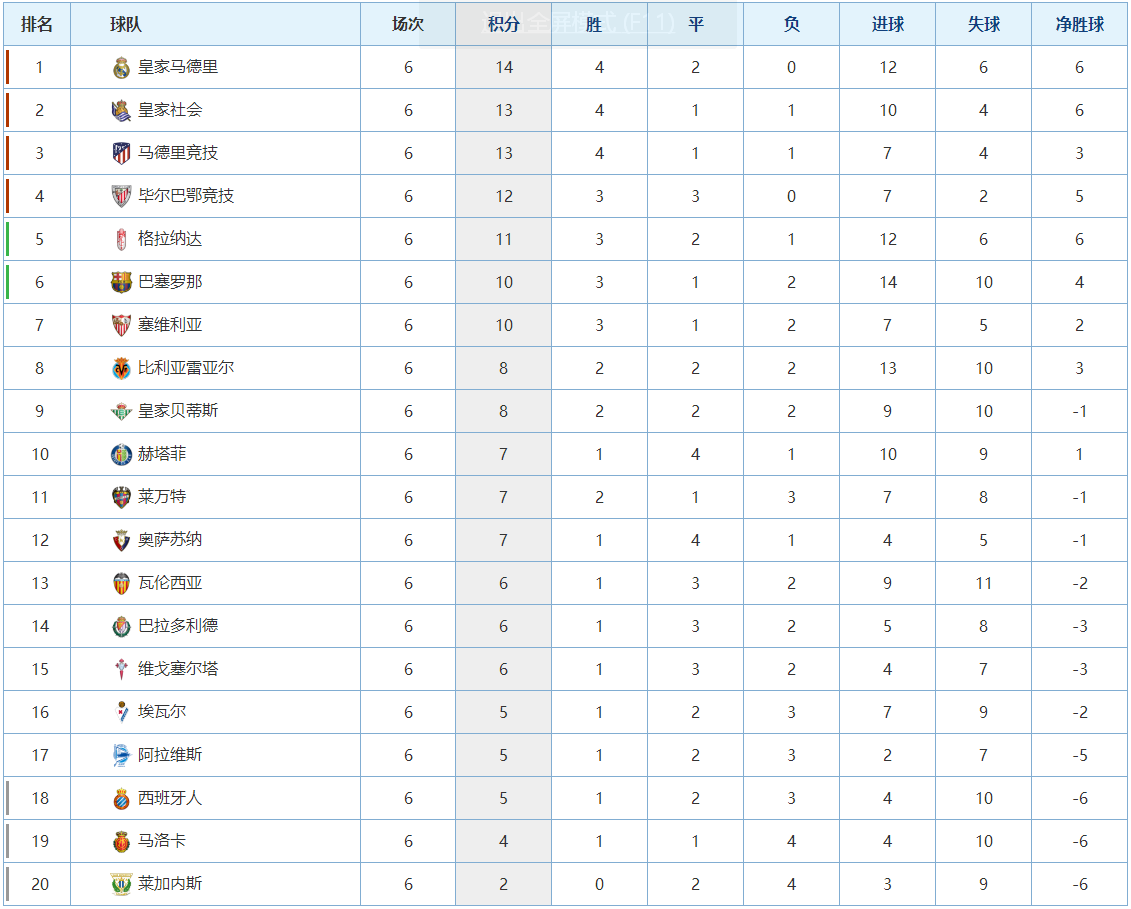Screen dimensions: 1131x909
Task: Click the 排名 ranking column header
Action: click(x=37, y=24)
